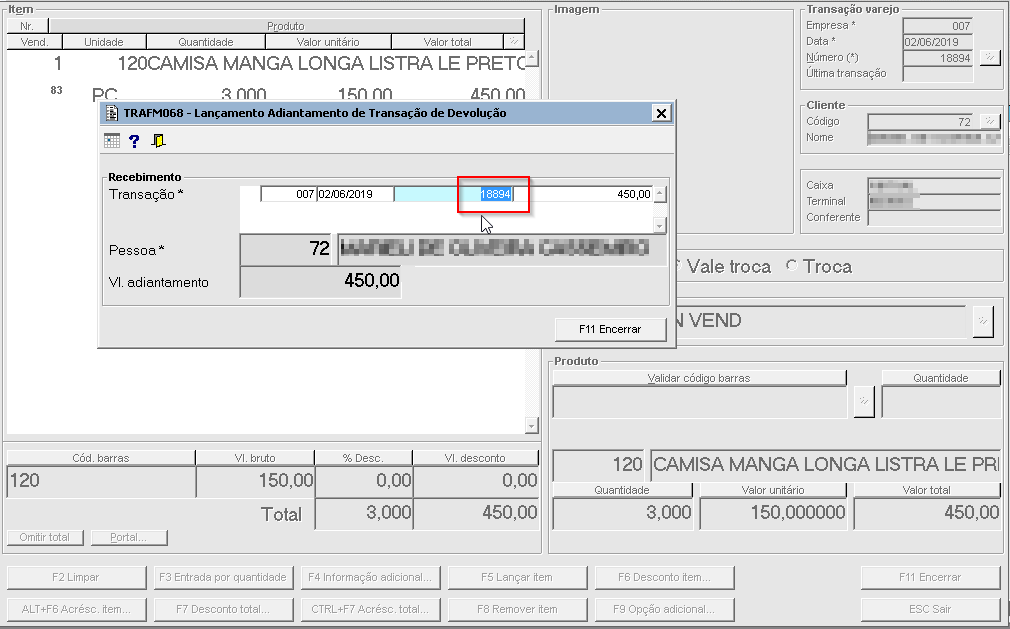Click F11 Encerrar button in main window
The width and height of the screenshot is (1010, 629).
[x=929, y=577]
